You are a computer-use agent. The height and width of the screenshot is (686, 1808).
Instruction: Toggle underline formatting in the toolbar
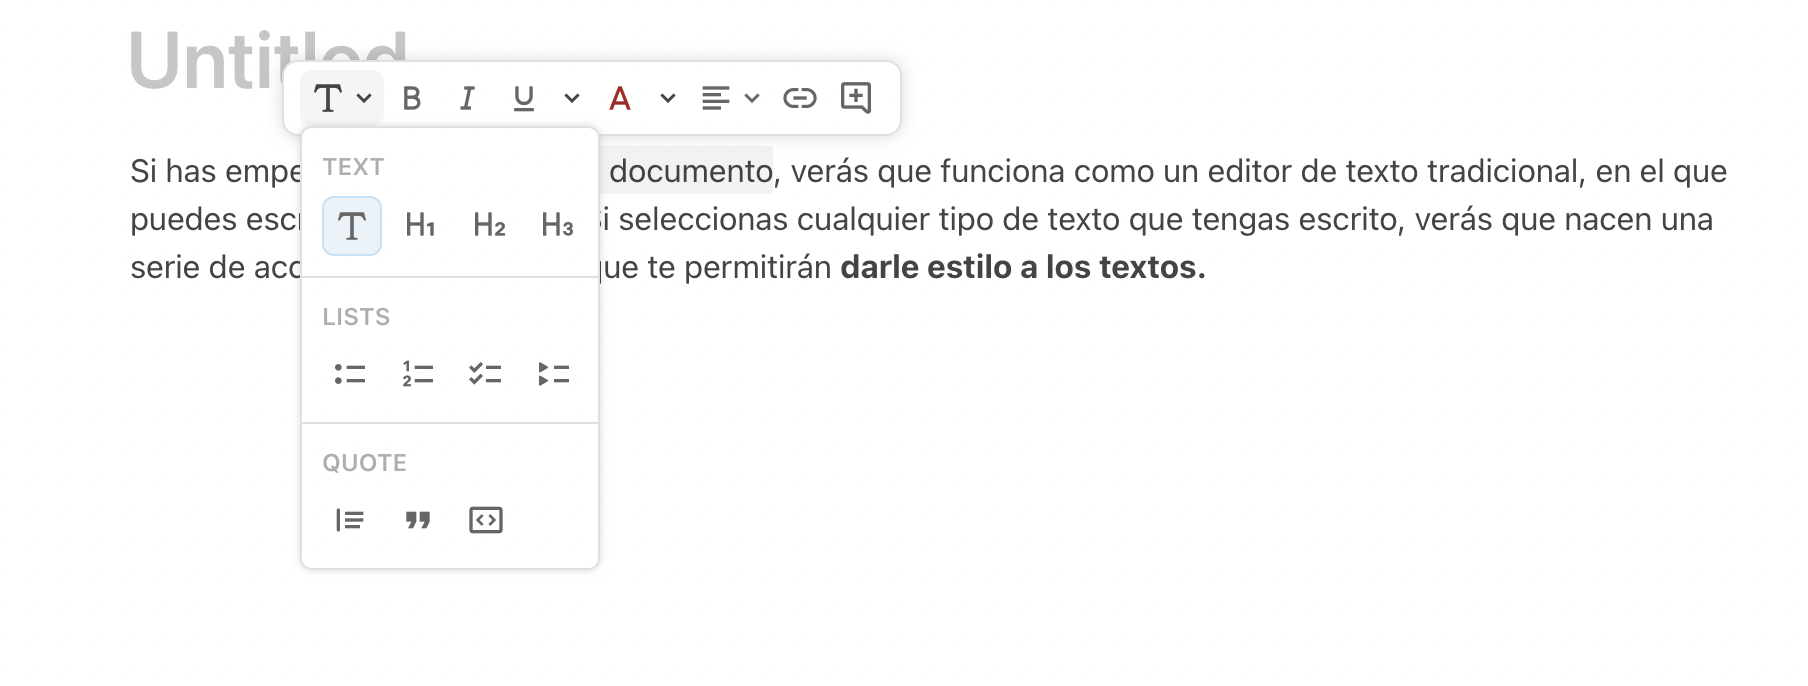[x=523, y=98]
